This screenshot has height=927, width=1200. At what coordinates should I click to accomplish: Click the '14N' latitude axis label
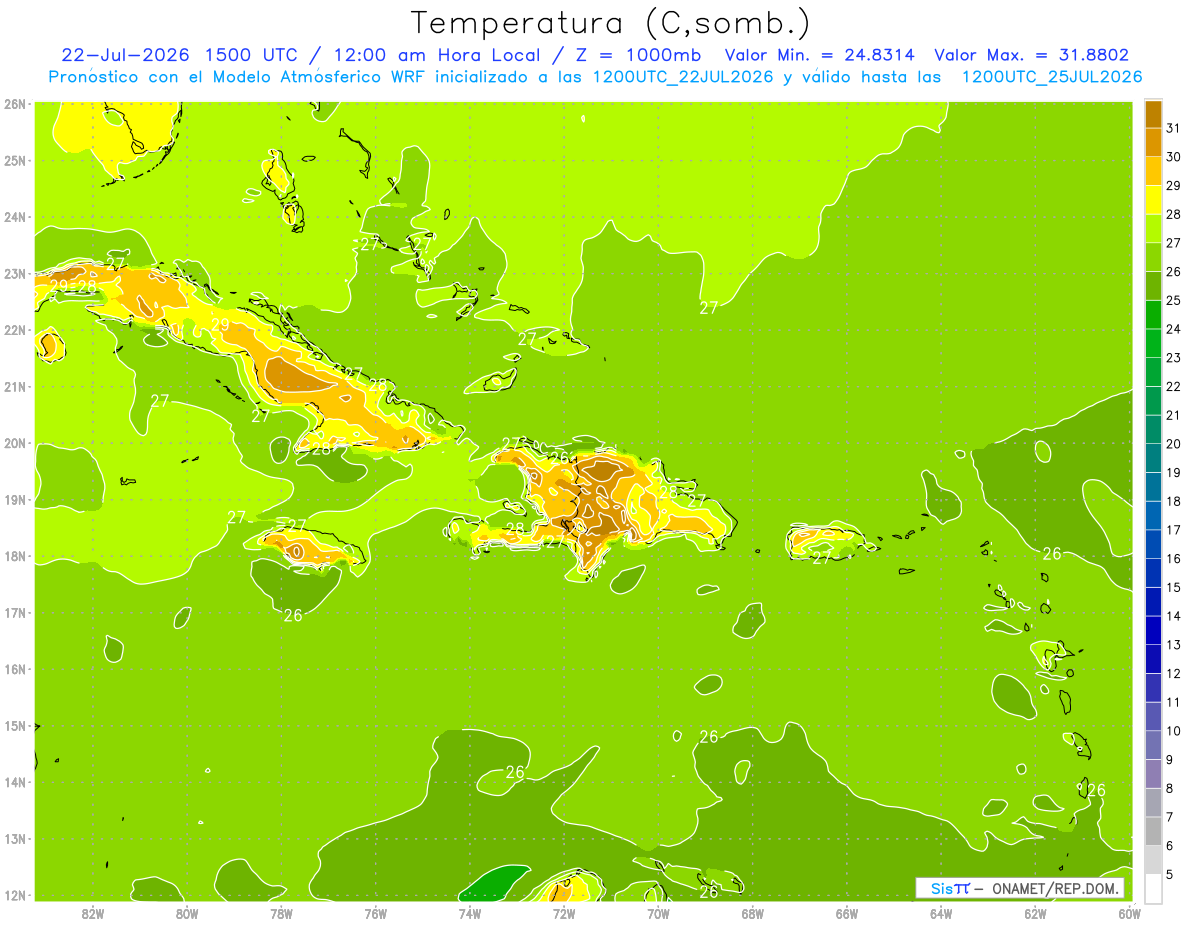point(15,782)
